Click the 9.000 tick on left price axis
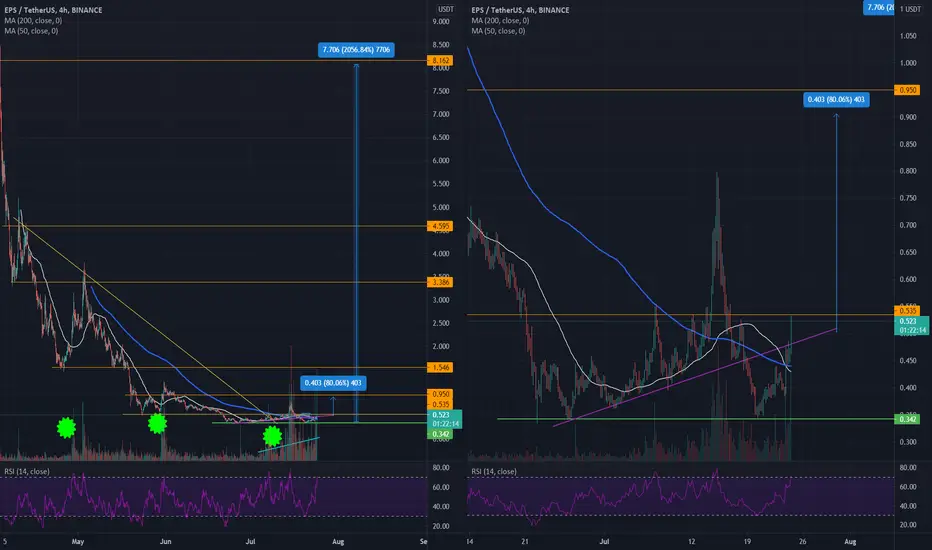The image size is (932, 550). tap(441, 21)
